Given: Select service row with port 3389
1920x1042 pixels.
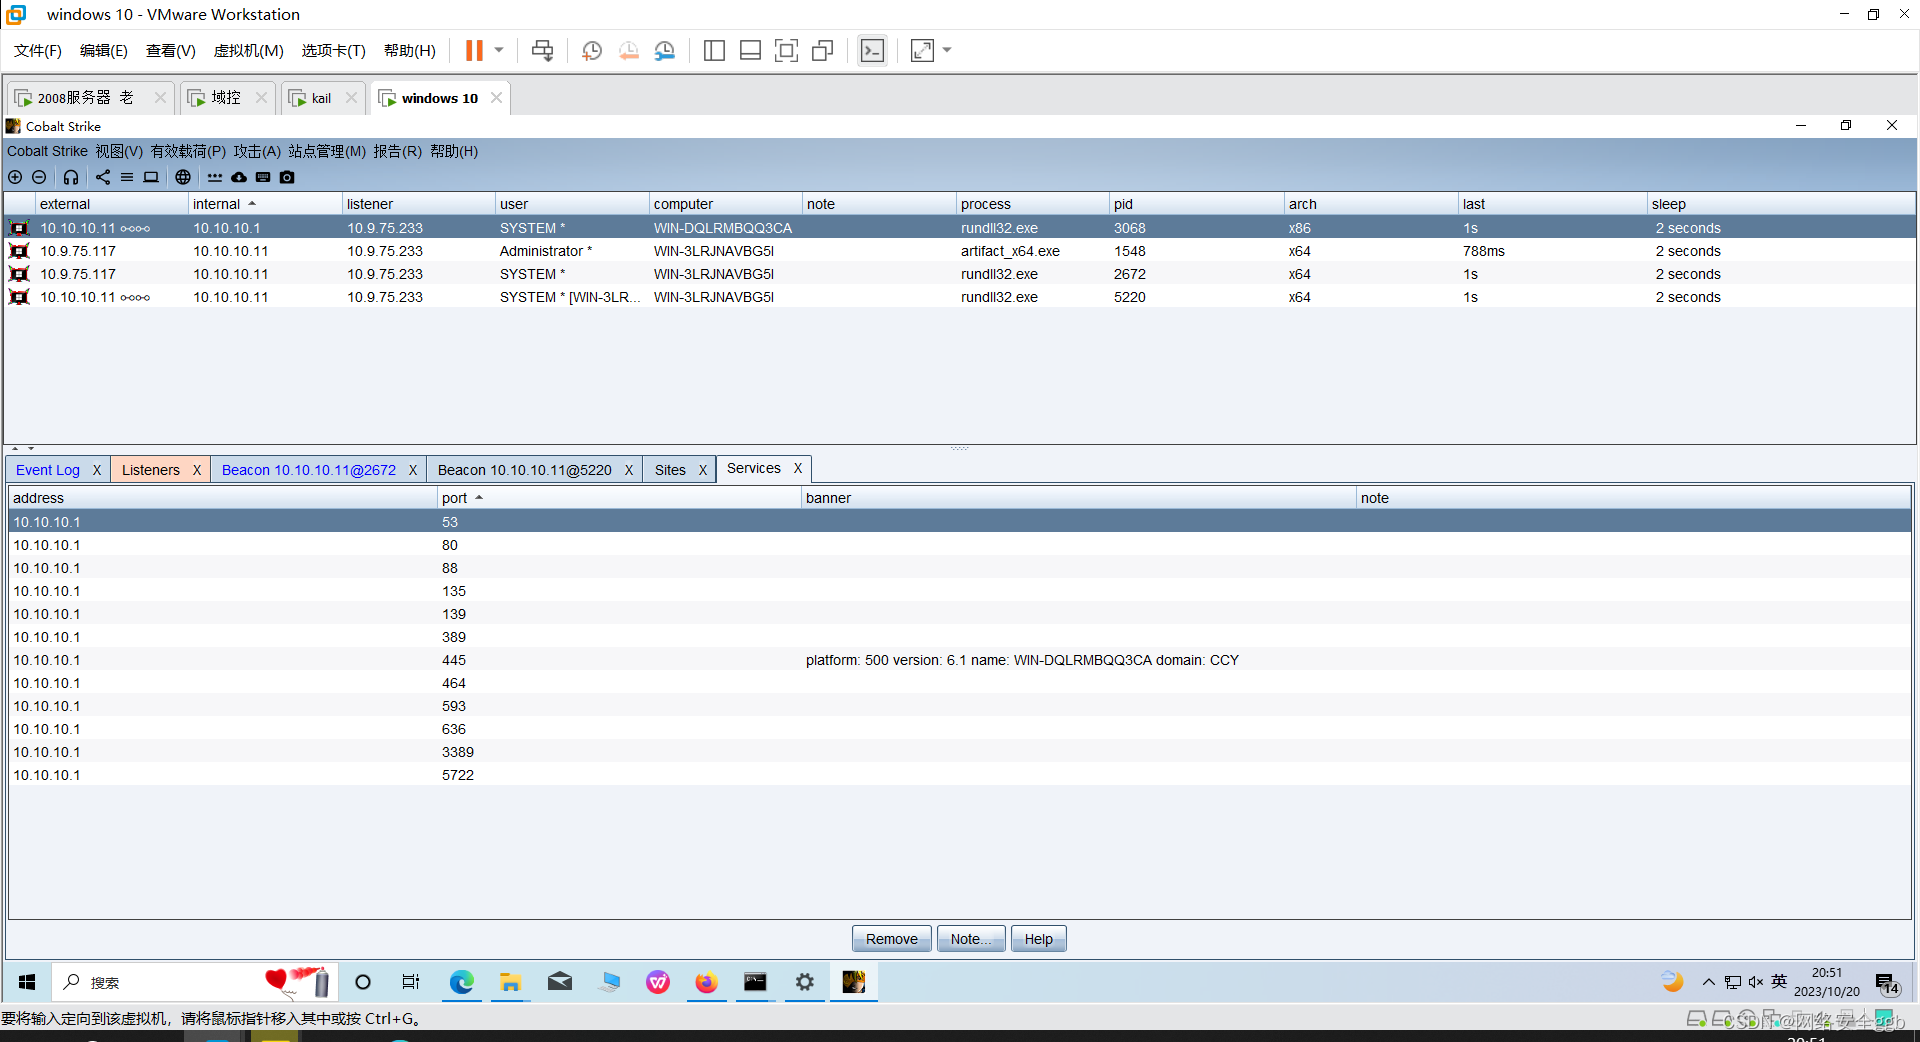Looking at the screenshot, I should [x=960, y=752].
